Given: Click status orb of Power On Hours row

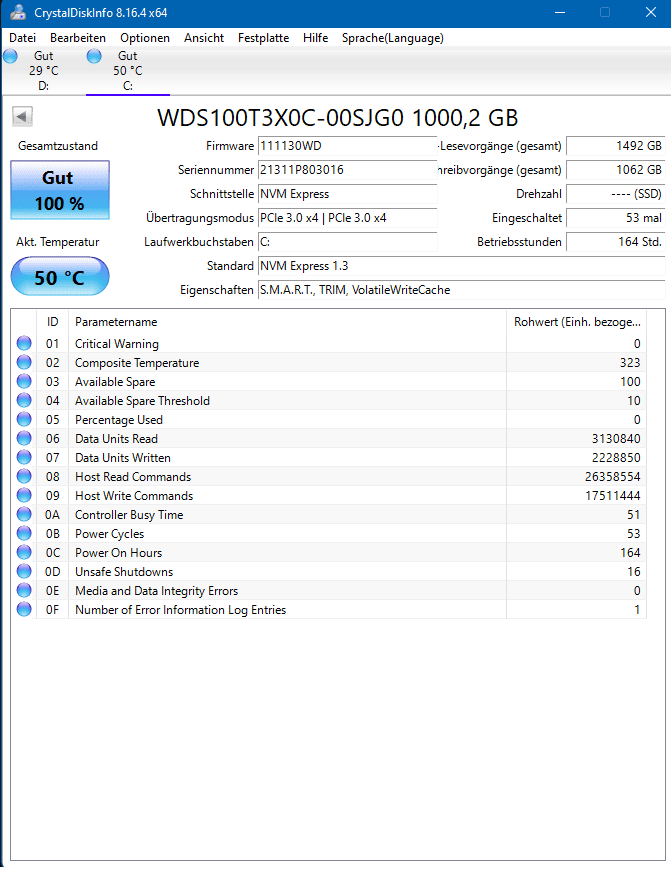Looking at the screenshot, I should [24, 552].
